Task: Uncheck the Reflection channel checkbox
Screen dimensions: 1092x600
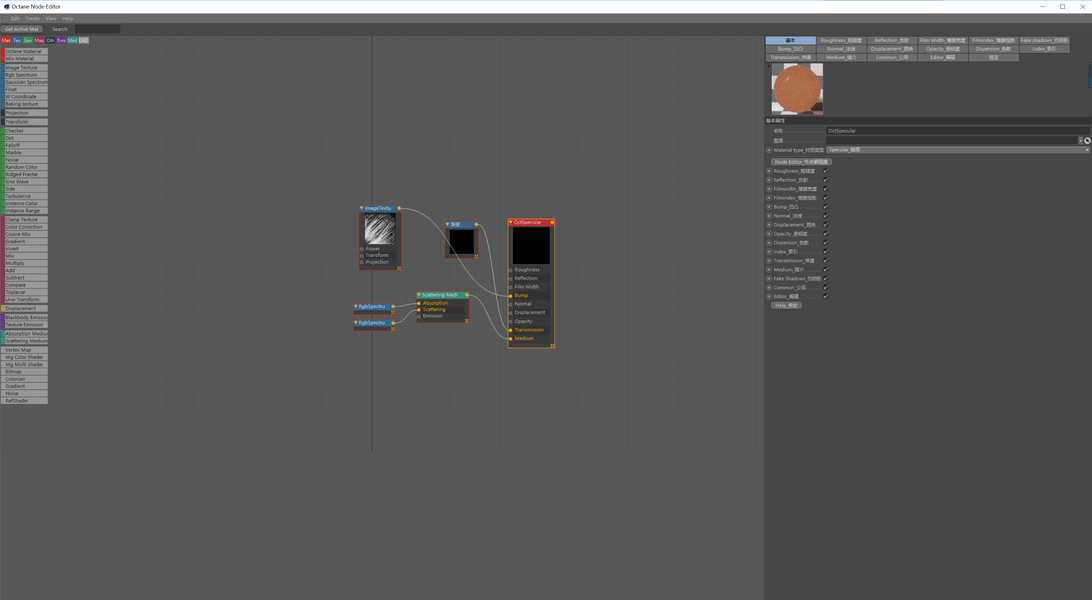Action: [x=826, y=180]
